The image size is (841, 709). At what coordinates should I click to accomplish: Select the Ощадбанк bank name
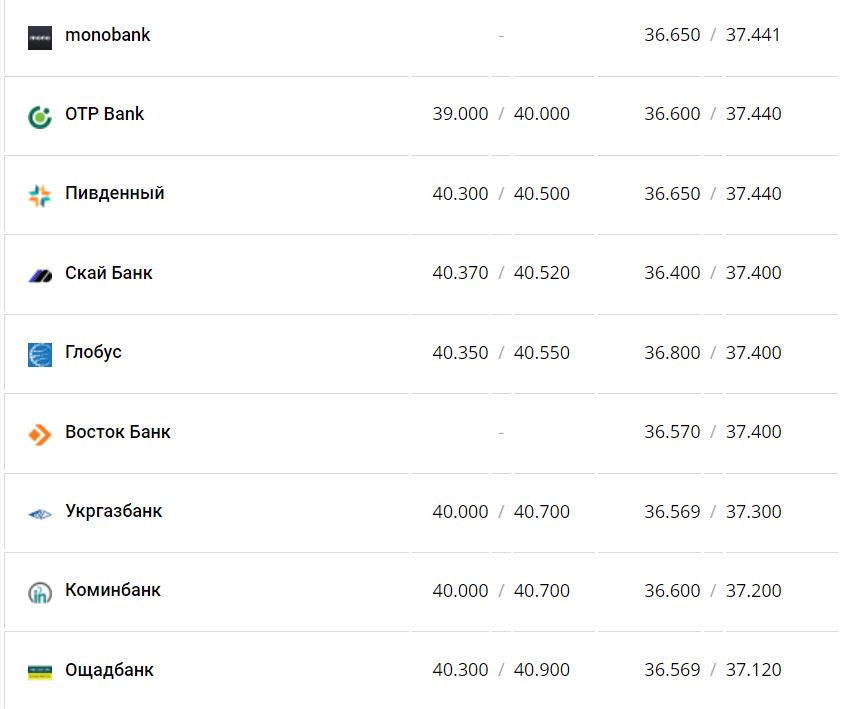110,670
